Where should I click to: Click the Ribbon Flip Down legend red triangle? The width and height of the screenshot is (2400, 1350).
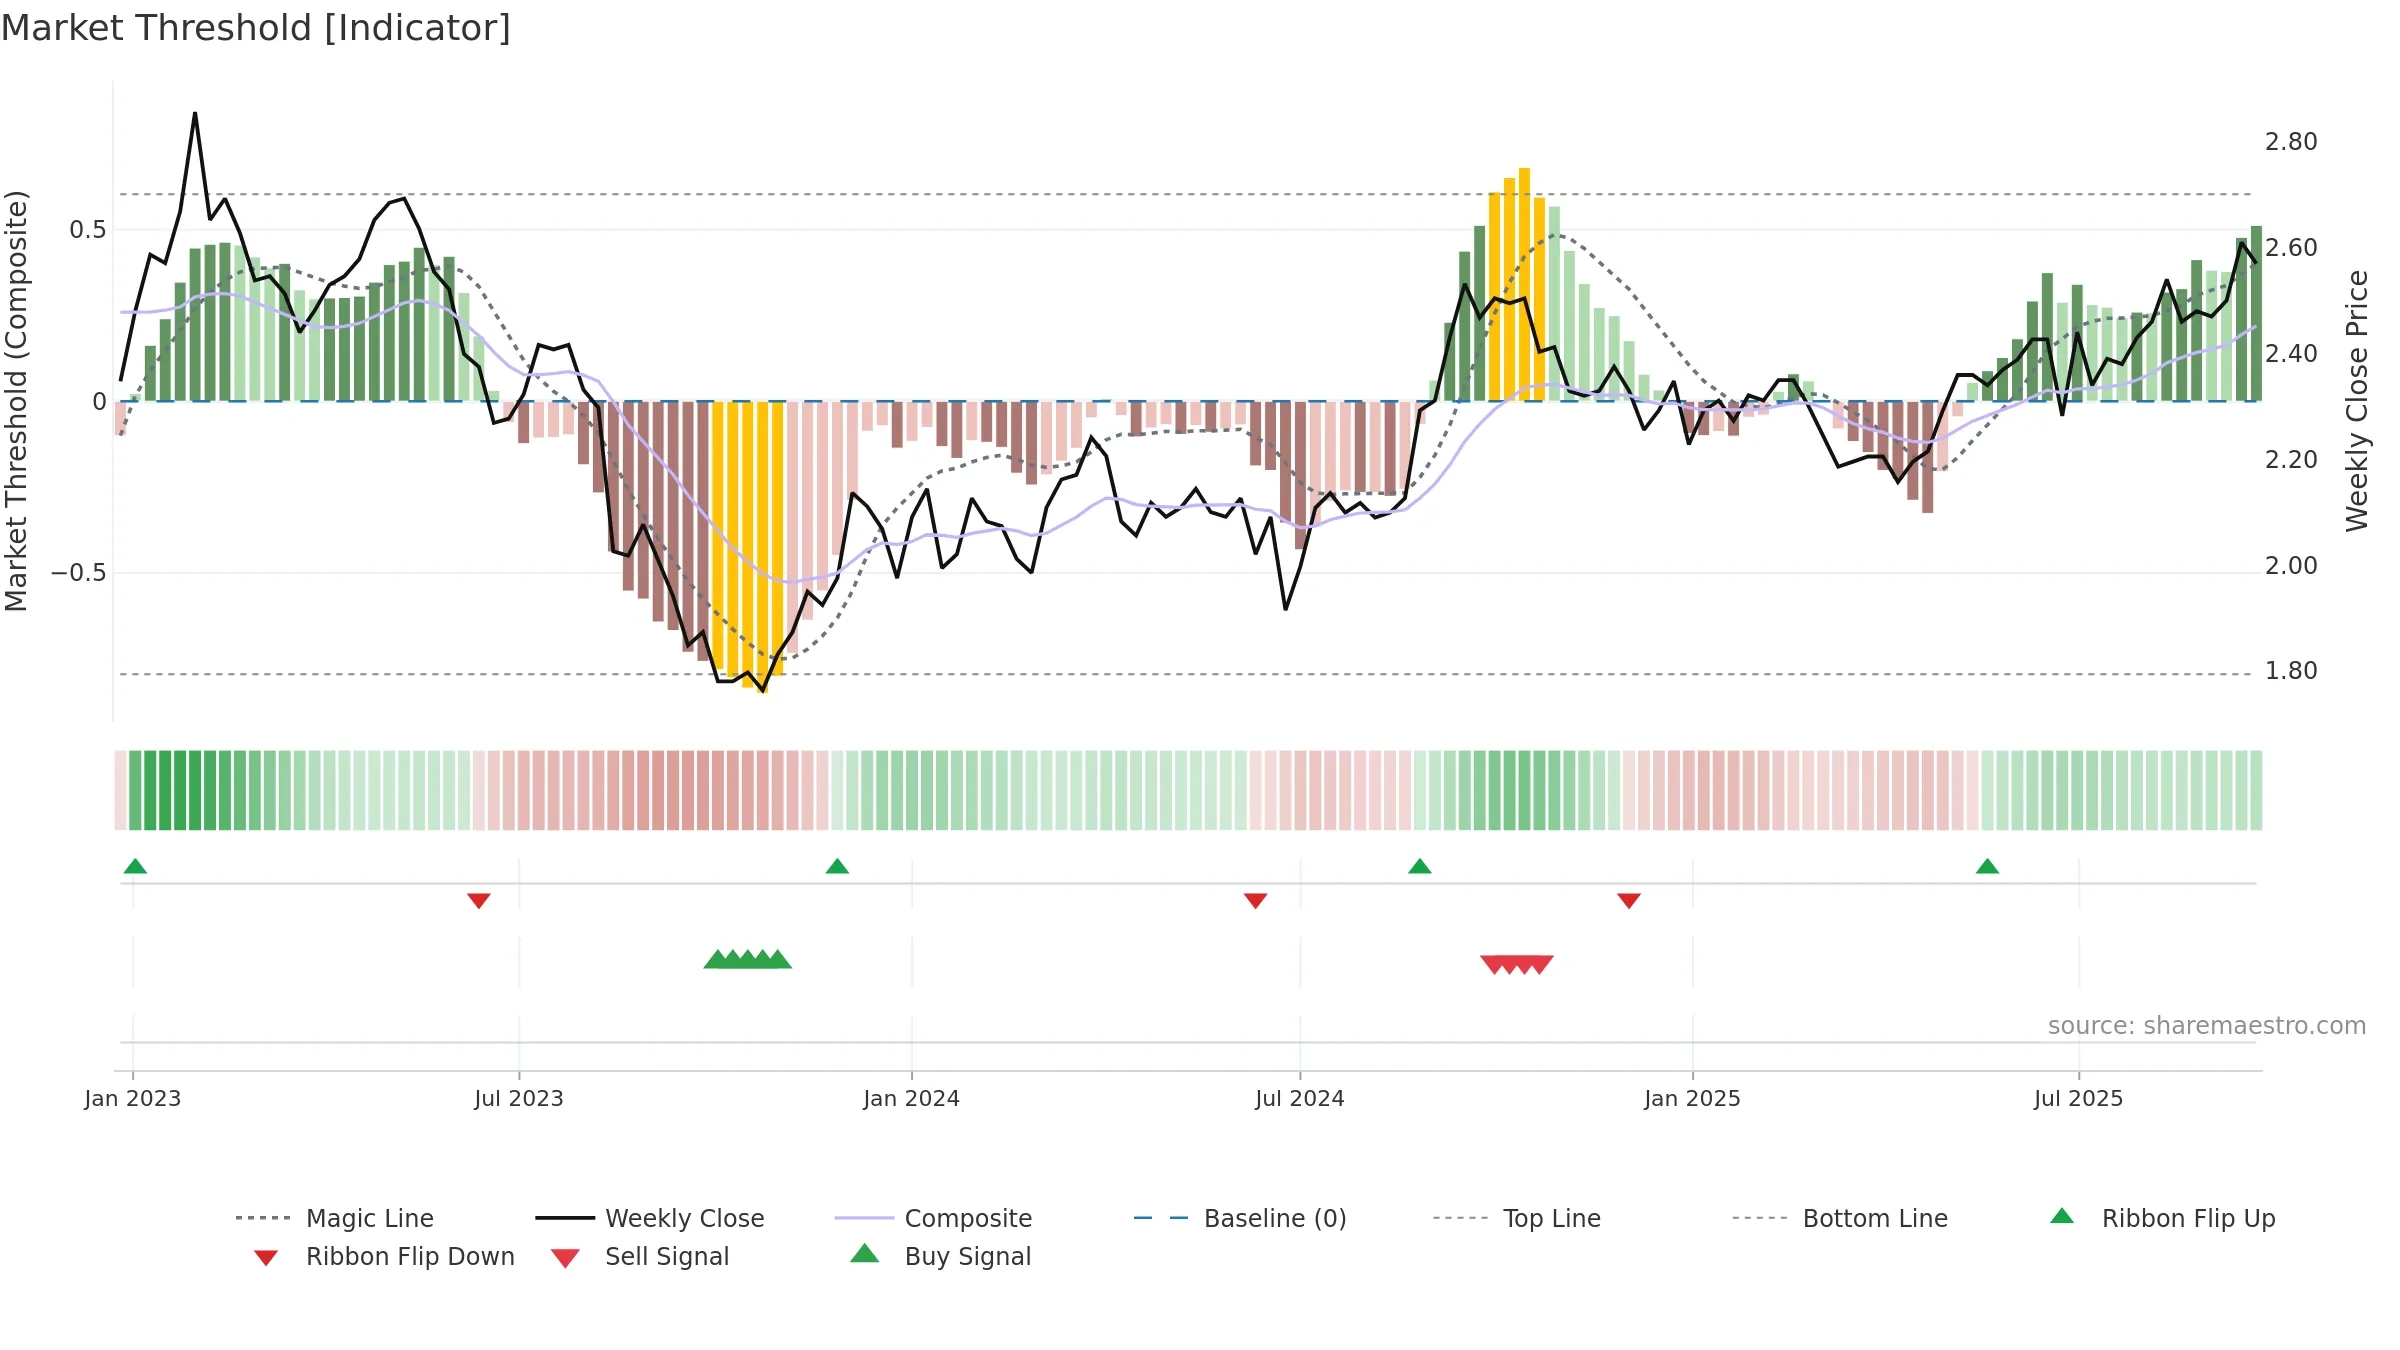tap(266, 1257)
